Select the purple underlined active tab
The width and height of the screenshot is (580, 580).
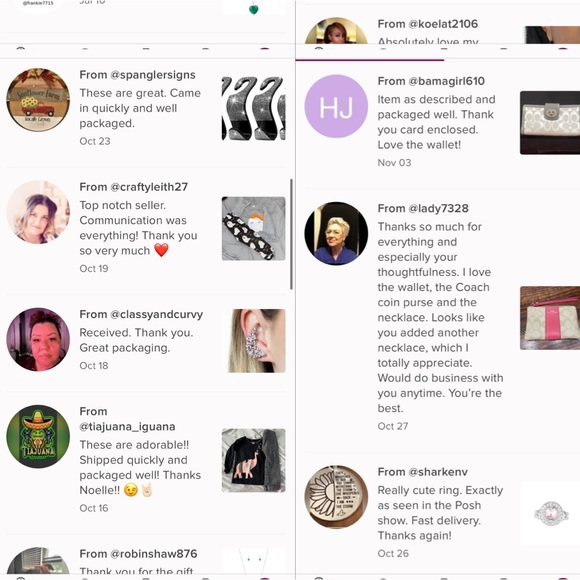tap(370, 60)
